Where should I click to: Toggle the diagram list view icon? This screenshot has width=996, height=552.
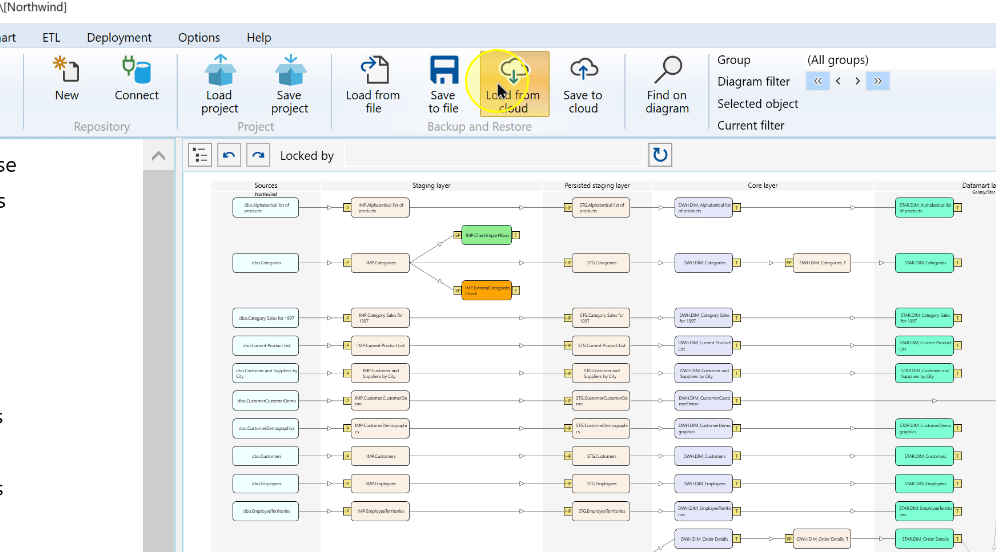[200, 155]
